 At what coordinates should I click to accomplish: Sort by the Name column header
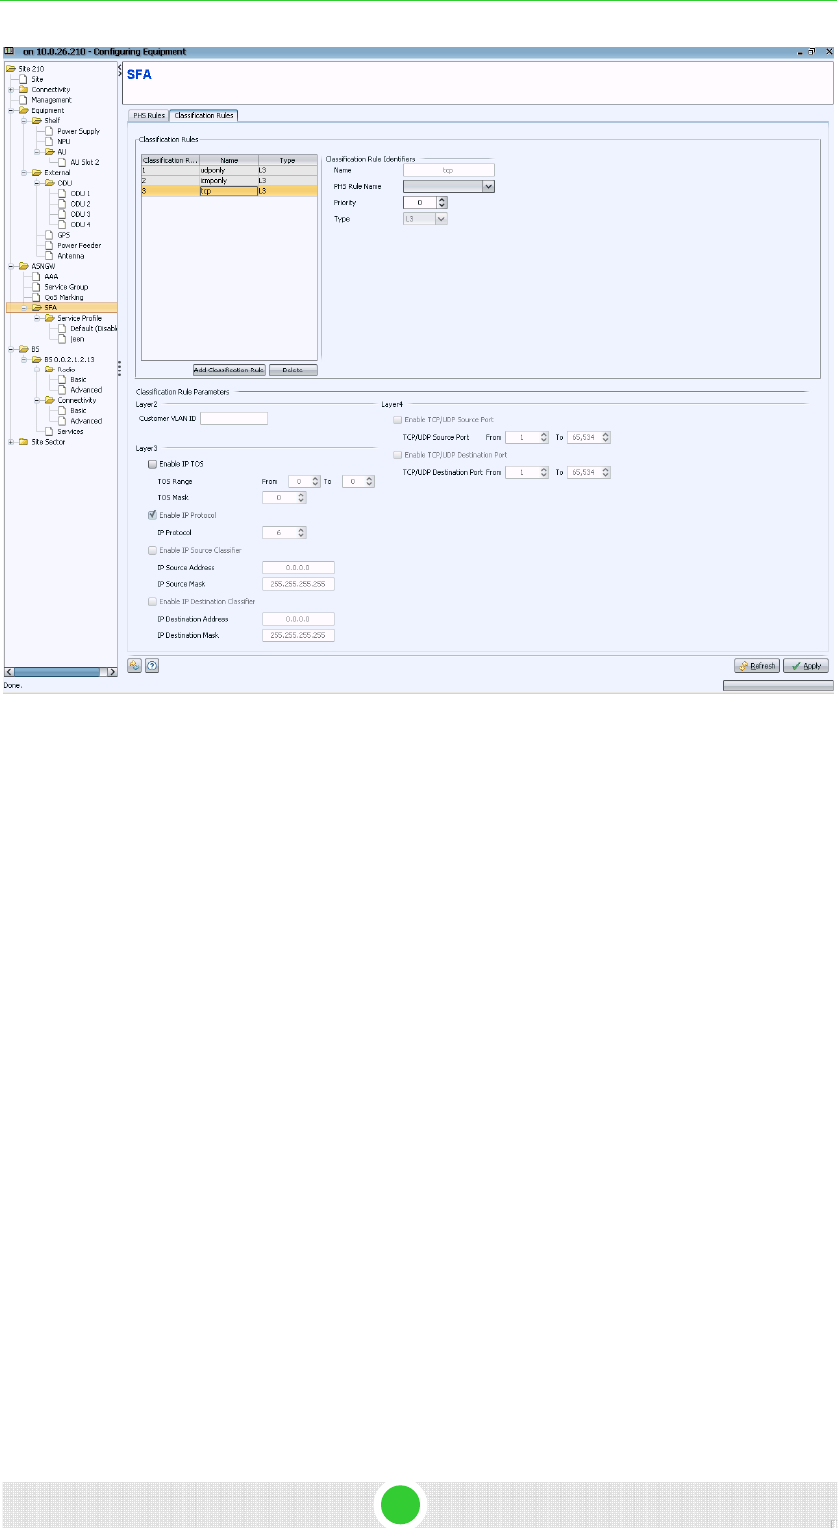[229, 160]
